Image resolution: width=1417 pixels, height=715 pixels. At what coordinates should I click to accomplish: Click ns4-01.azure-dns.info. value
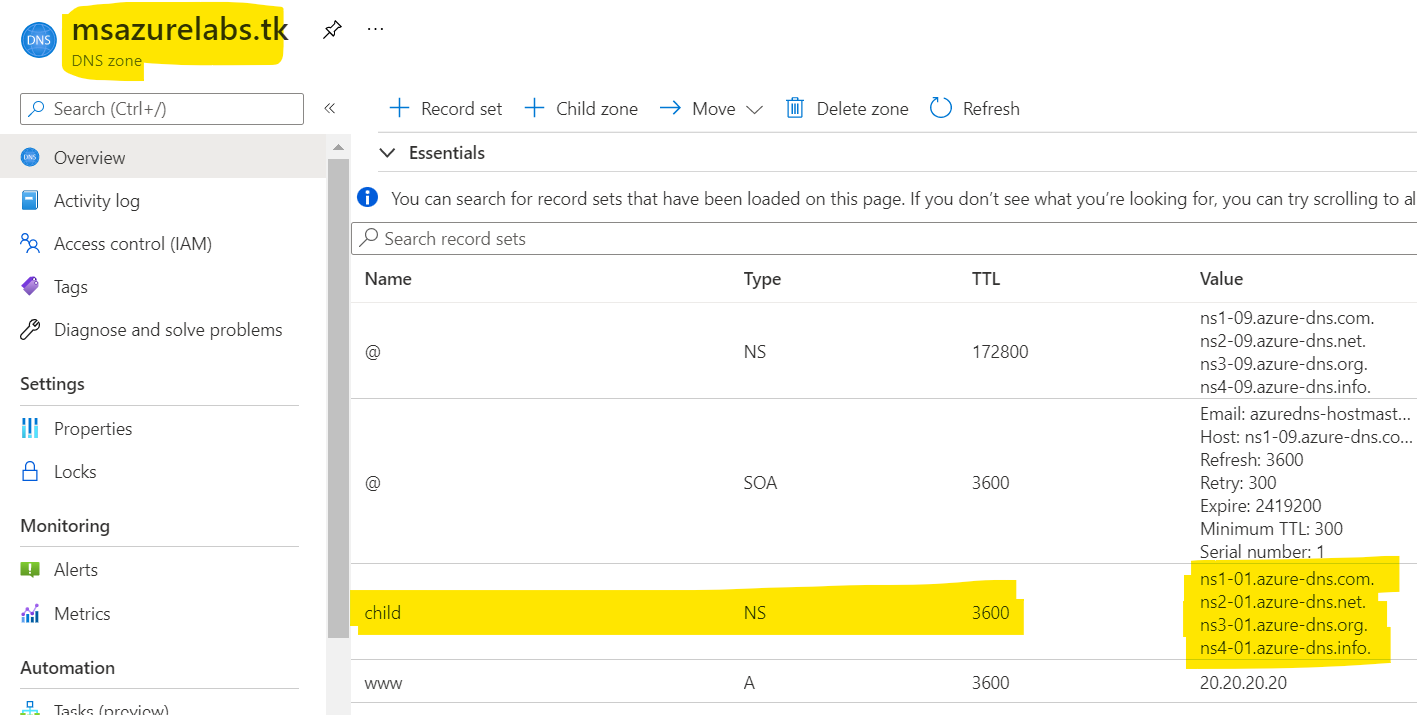tap(1285, 648)
